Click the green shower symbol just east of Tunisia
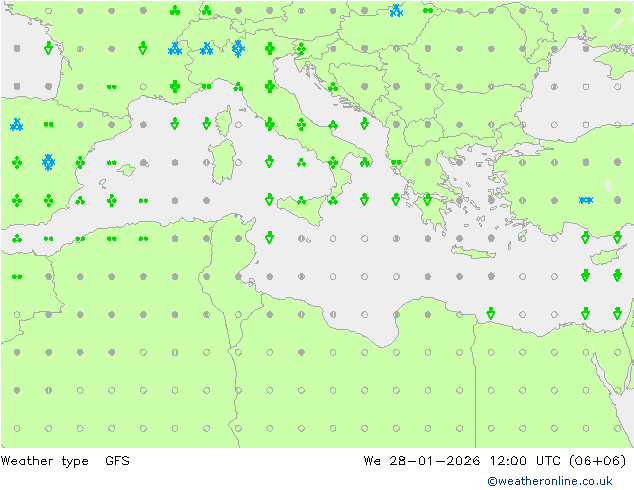 (x=270, y=237)
